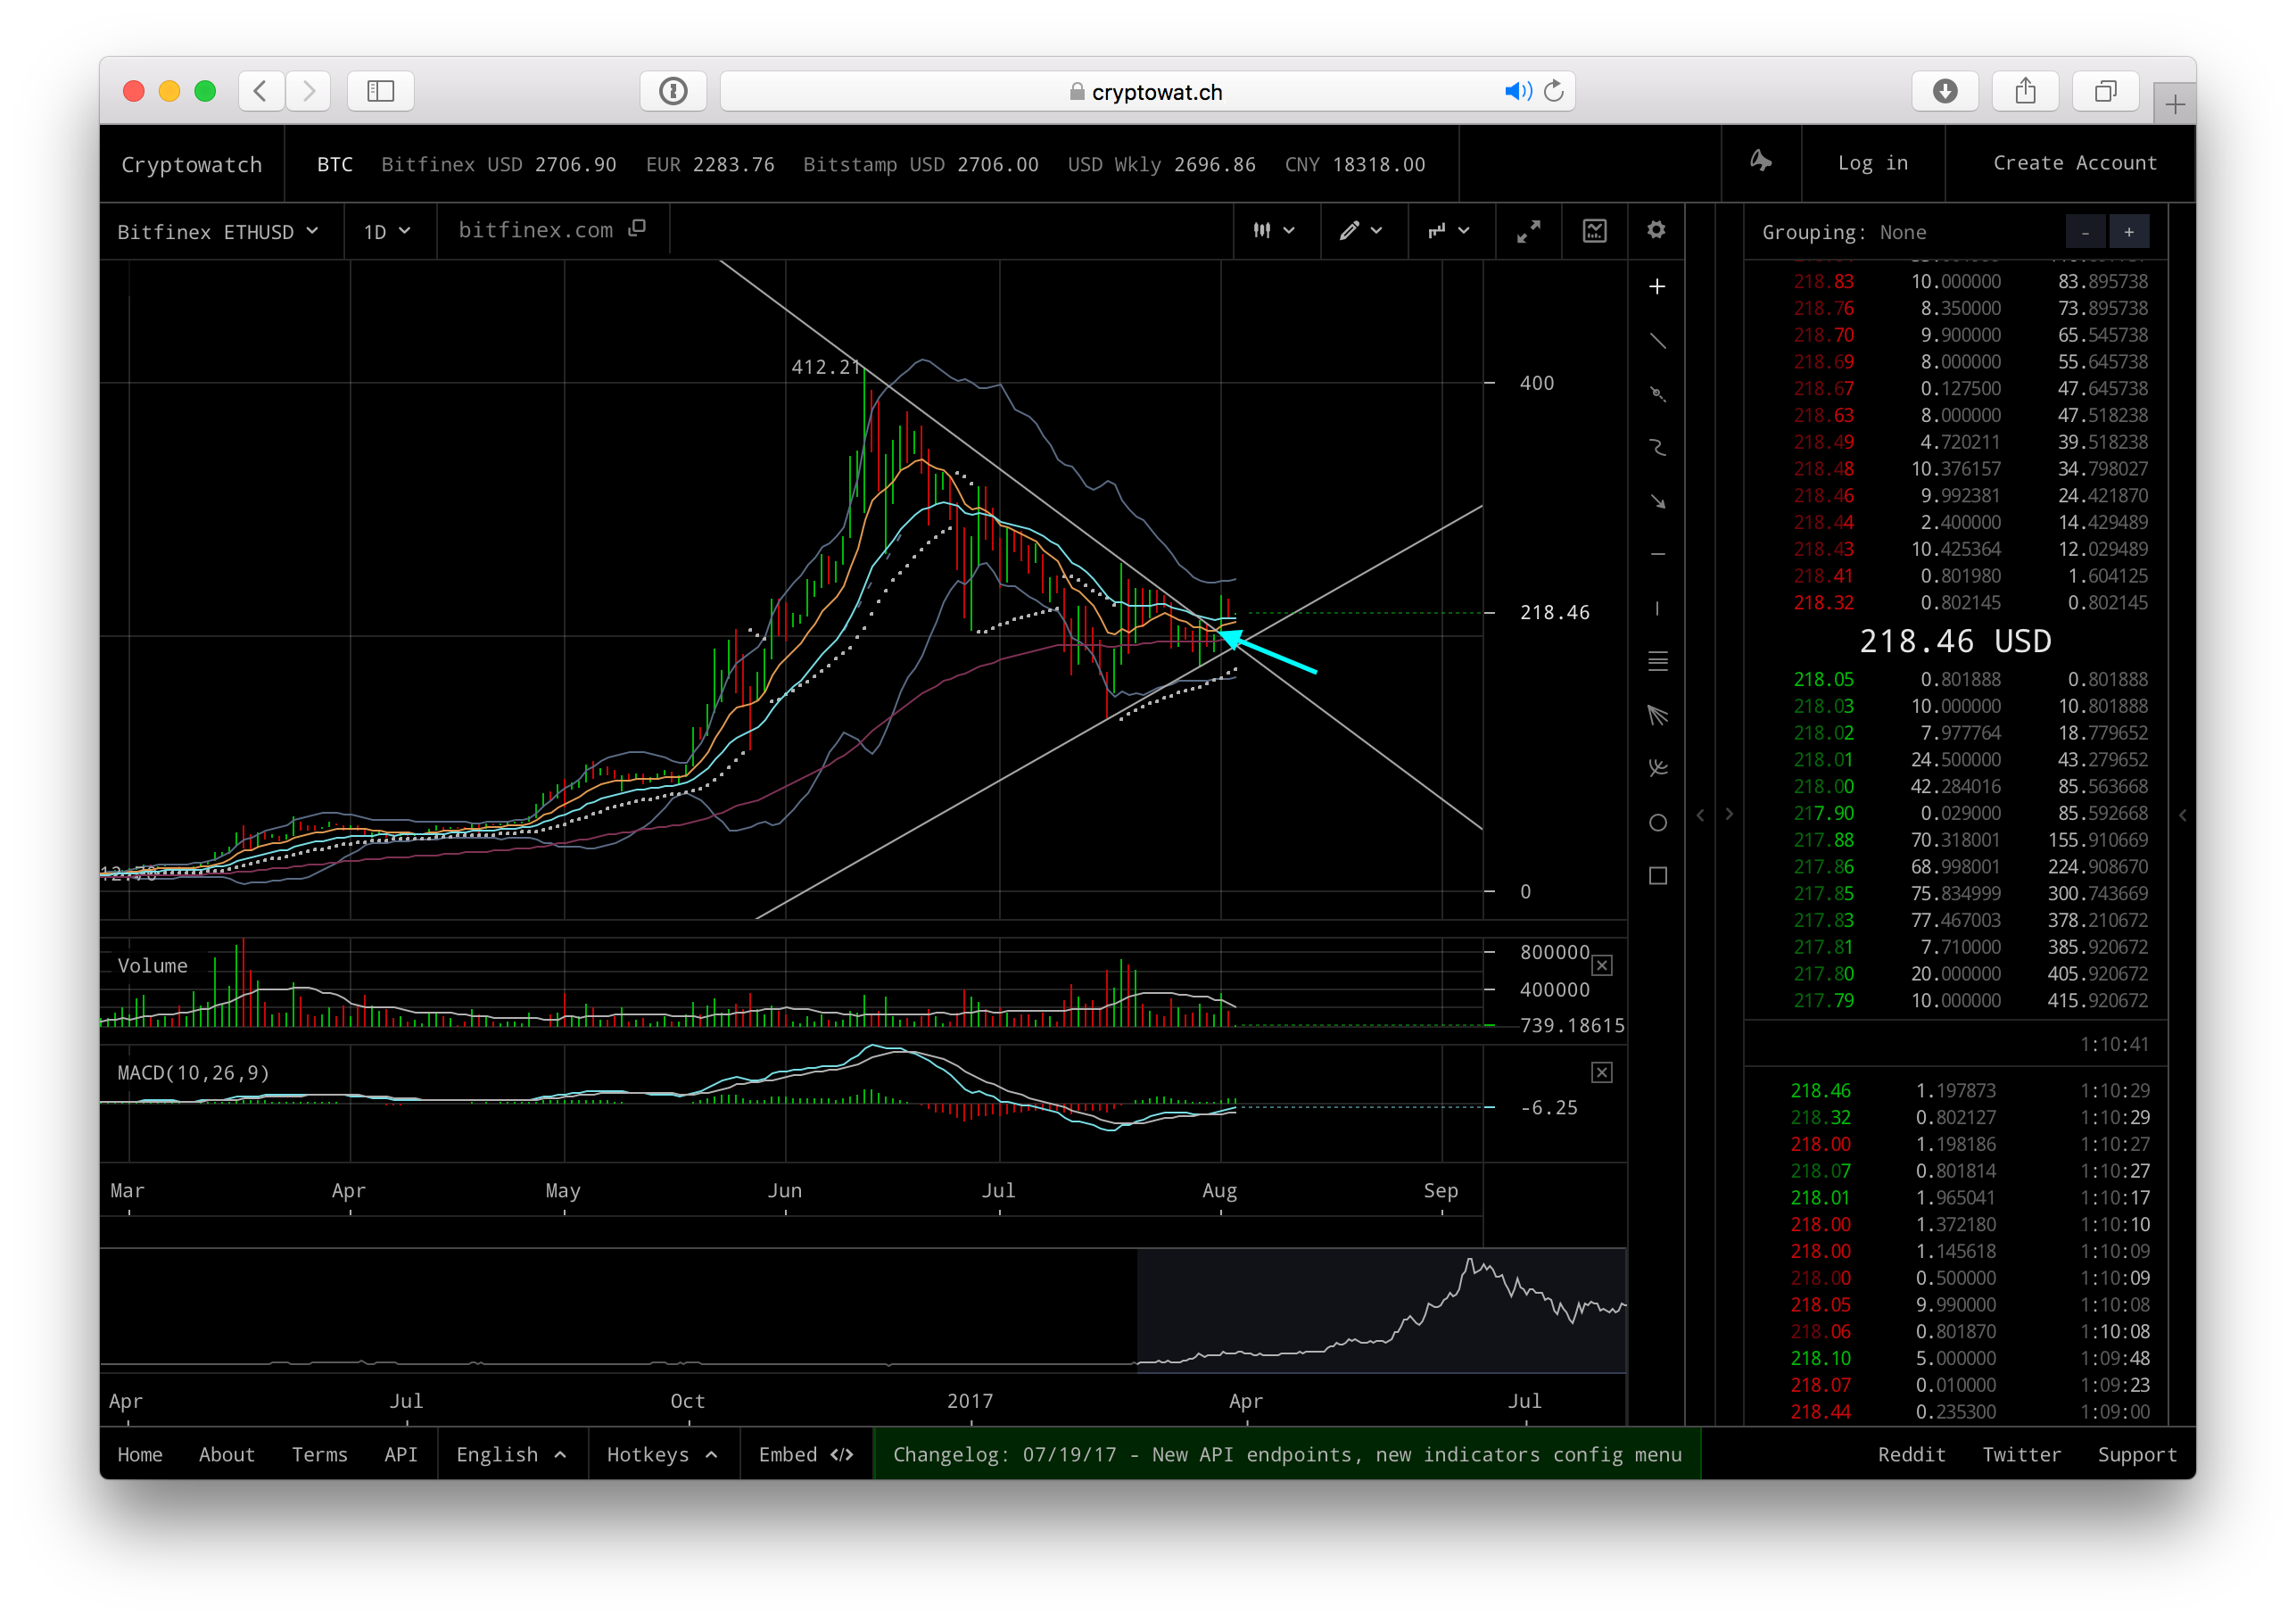Viewport: 2296px width, 1622px height.
Task: Open Support footer link
Action: [2136, 1454]
